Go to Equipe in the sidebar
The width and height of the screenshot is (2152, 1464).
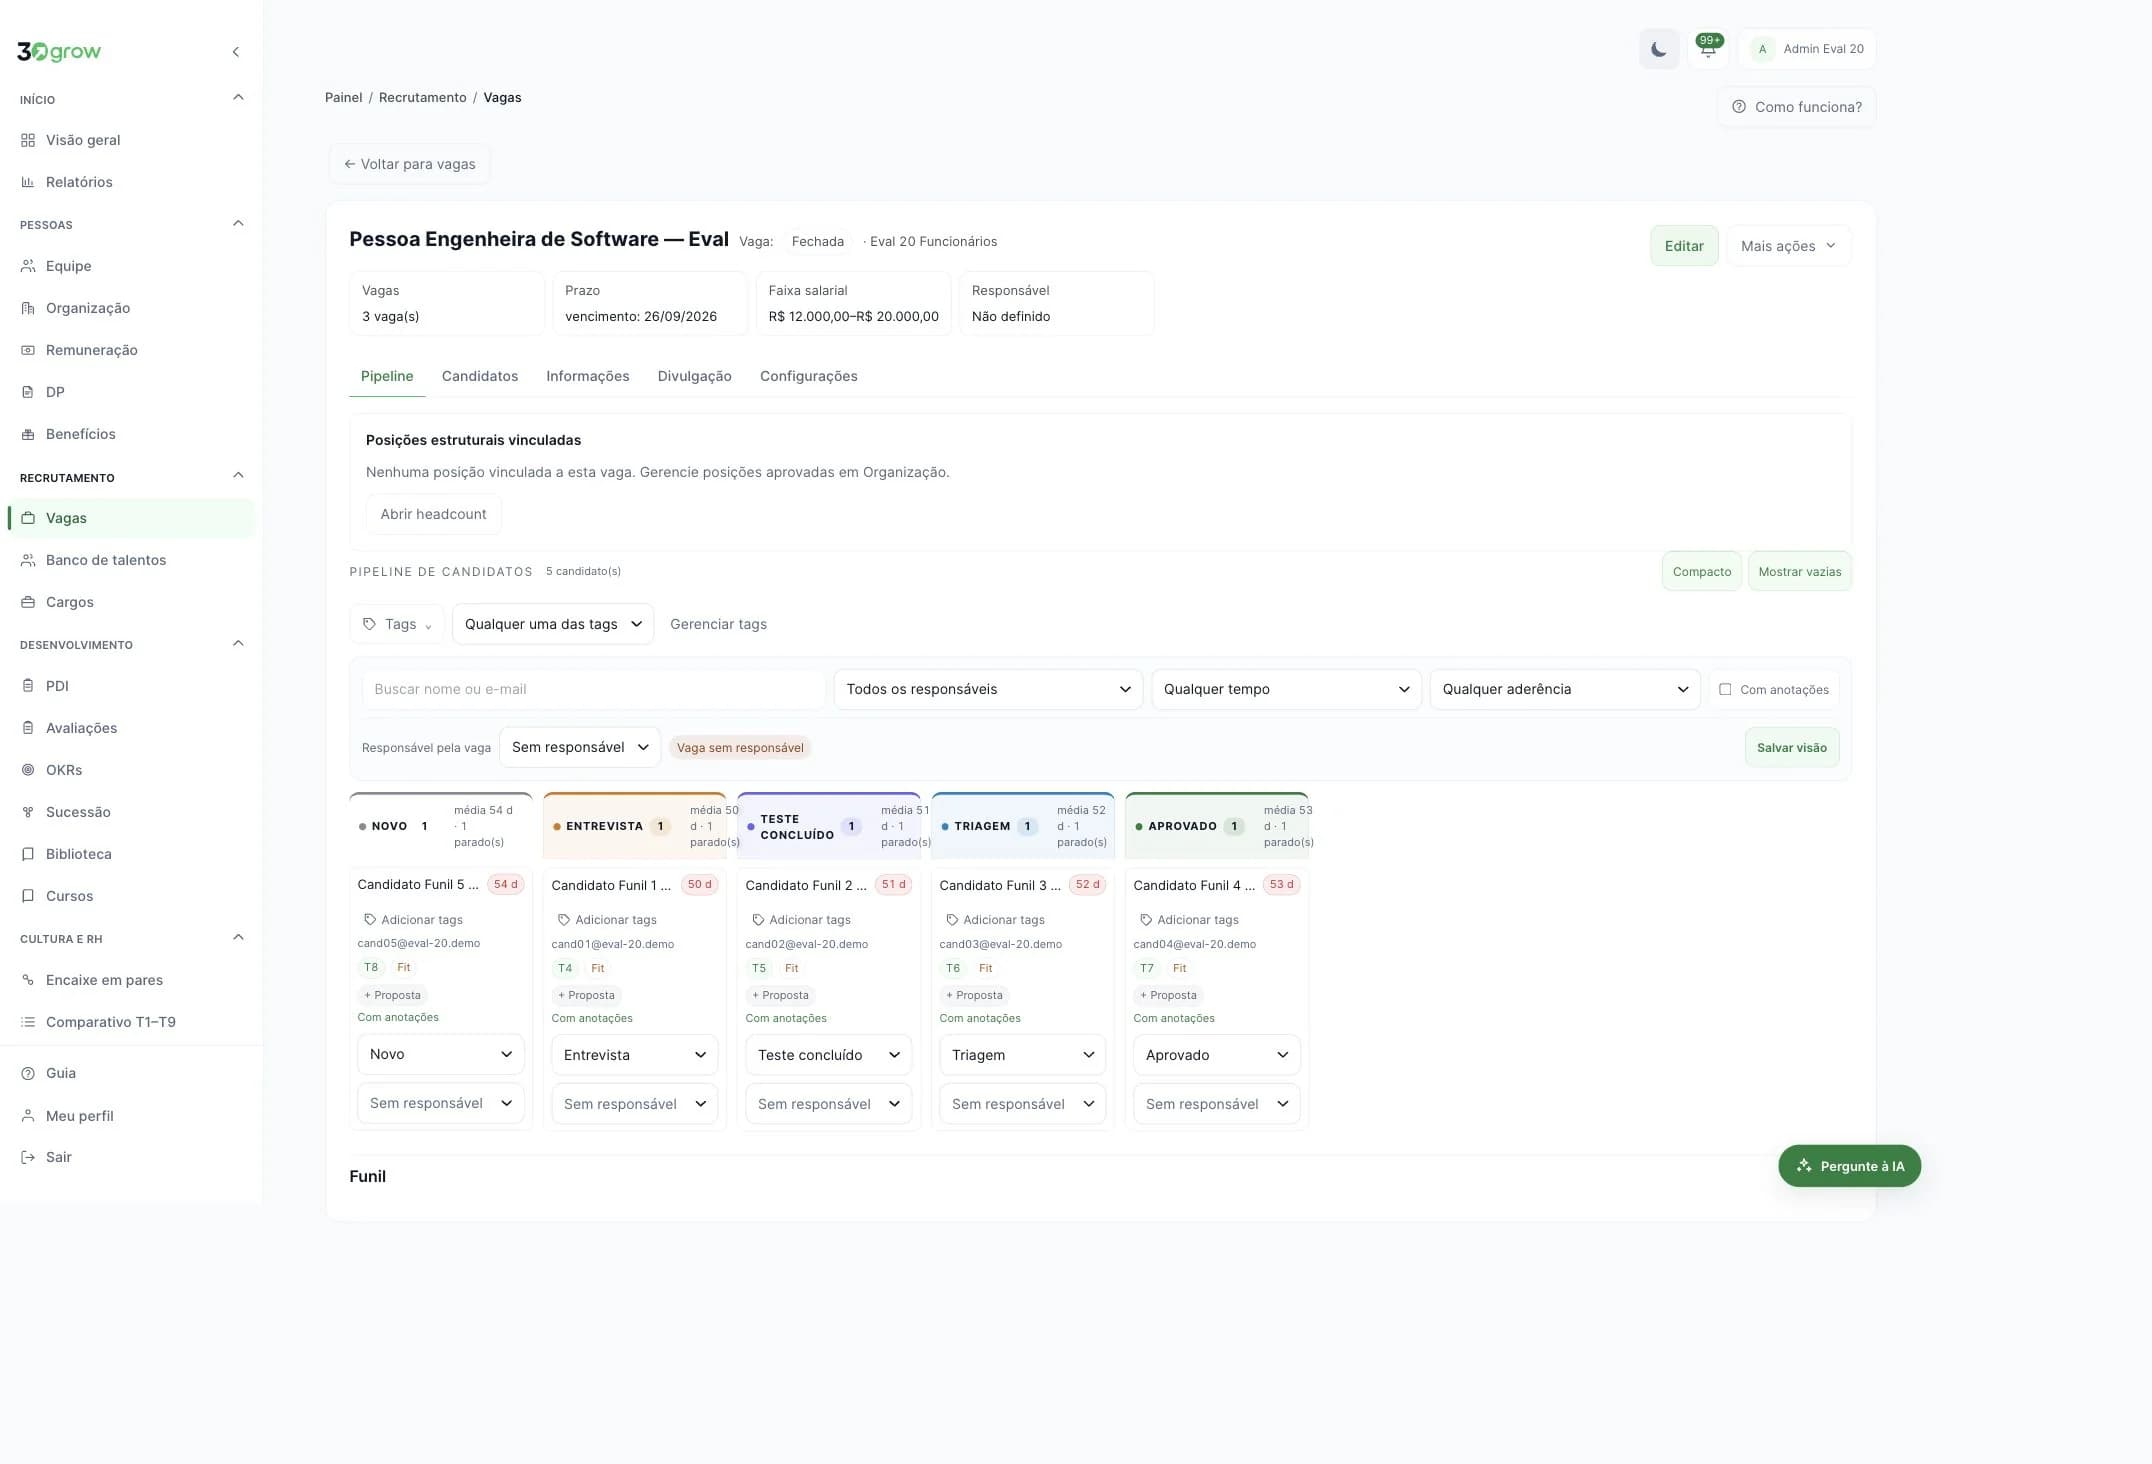[130, 266]
